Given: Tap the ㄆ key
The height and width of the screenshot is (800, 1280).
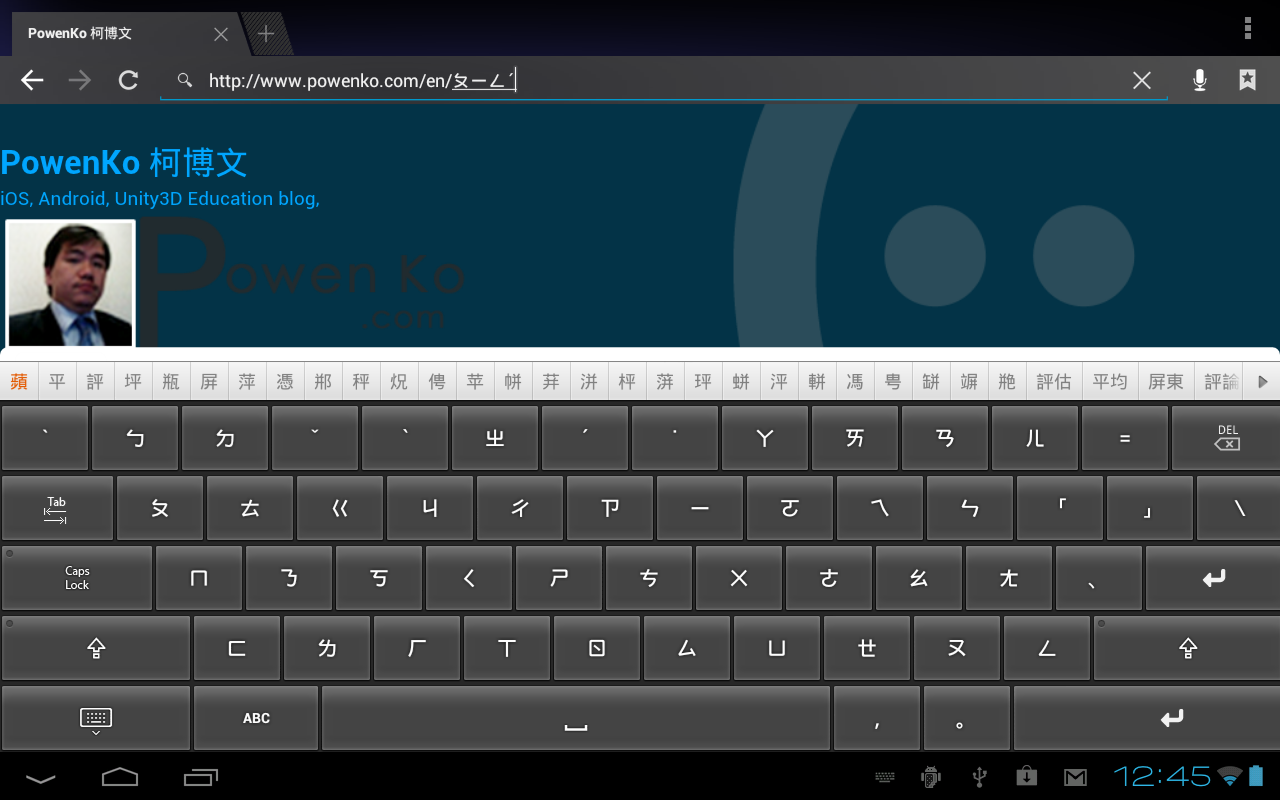Looking at the screenshot, I should [160, 508].
